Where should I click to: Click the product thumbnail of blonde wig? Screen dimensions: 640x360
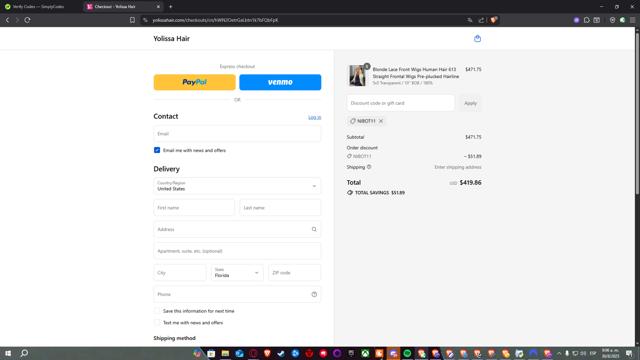(357, 76)
